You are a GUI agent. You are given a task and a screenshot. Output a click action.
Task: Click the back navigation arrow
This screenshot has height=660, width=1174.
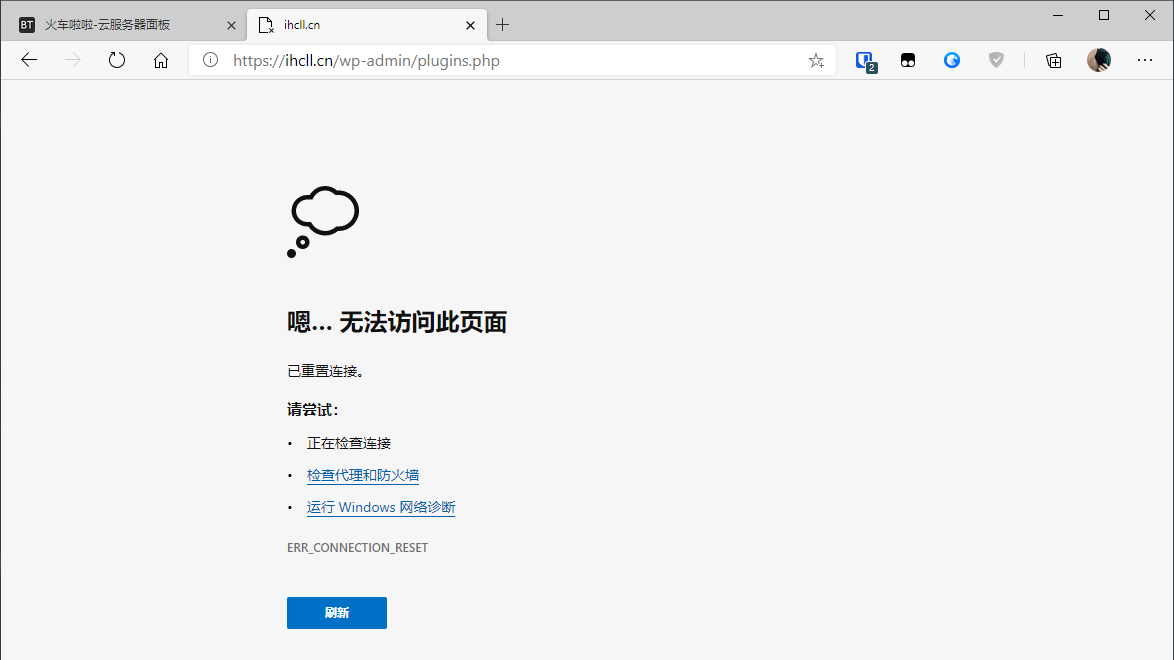[x=28, y=60]
